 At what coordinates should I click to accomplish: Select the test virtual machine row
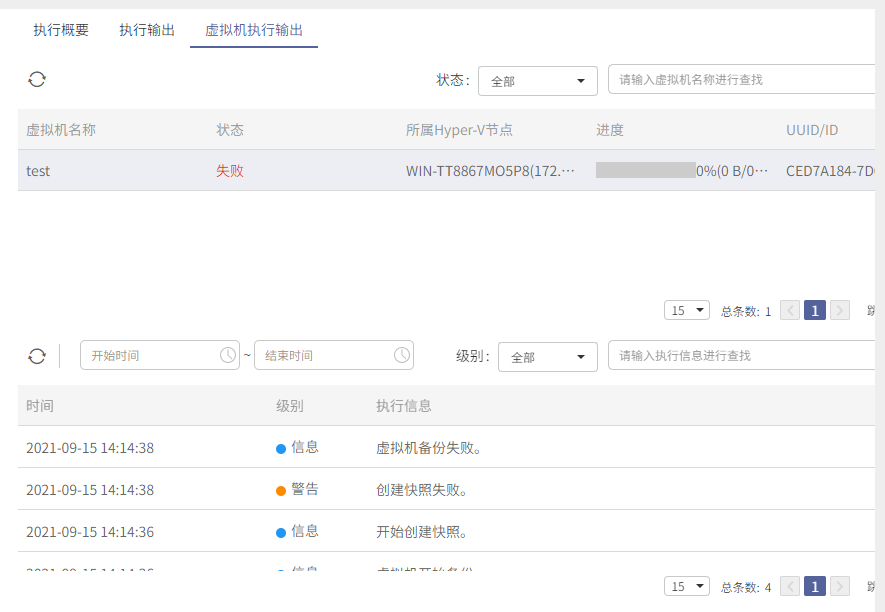tap(446, 171)
